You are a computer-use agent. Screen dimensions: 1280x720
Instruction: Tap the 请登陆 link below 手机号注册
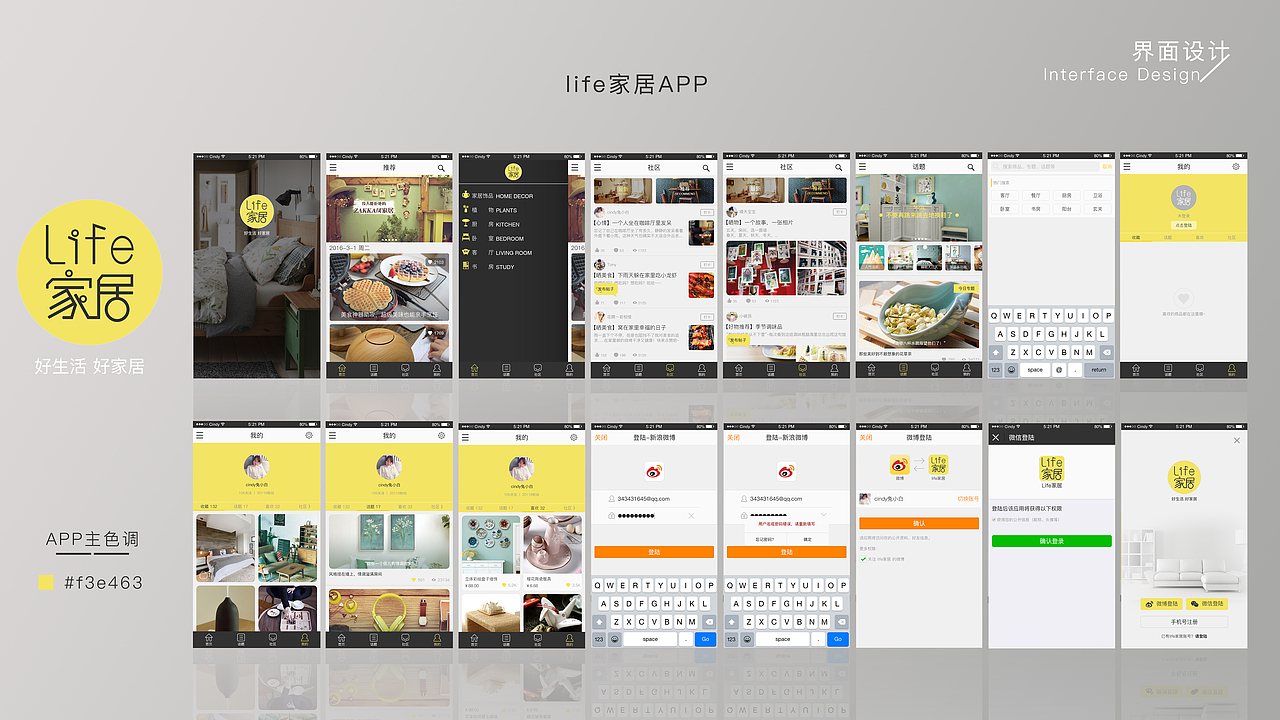[x=1201, y=636]
